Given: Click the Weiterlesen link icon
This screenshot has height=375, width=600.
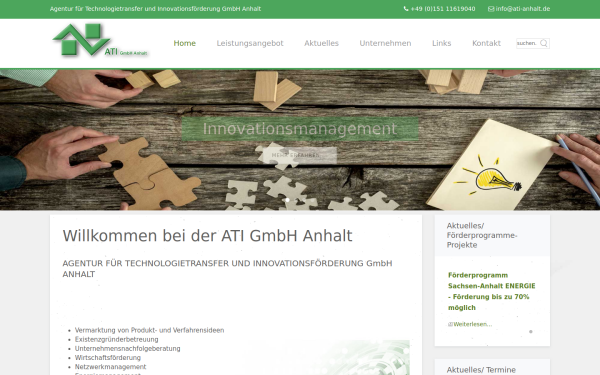Looking at the screenshot, I should (x=450, y=324).
